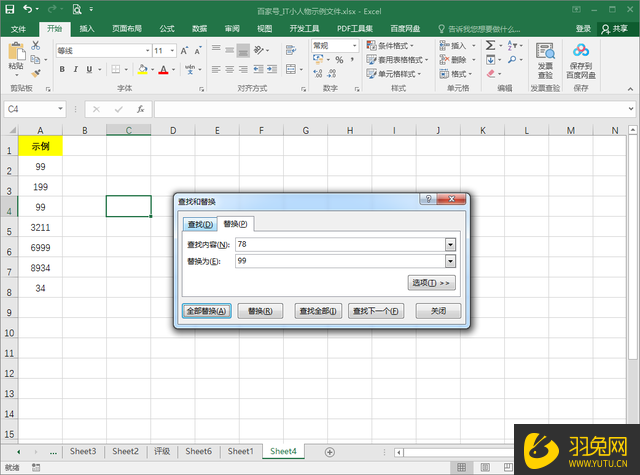Click the Center align icon
Screen dimensions: 640x475
click(x=230, y=69)
